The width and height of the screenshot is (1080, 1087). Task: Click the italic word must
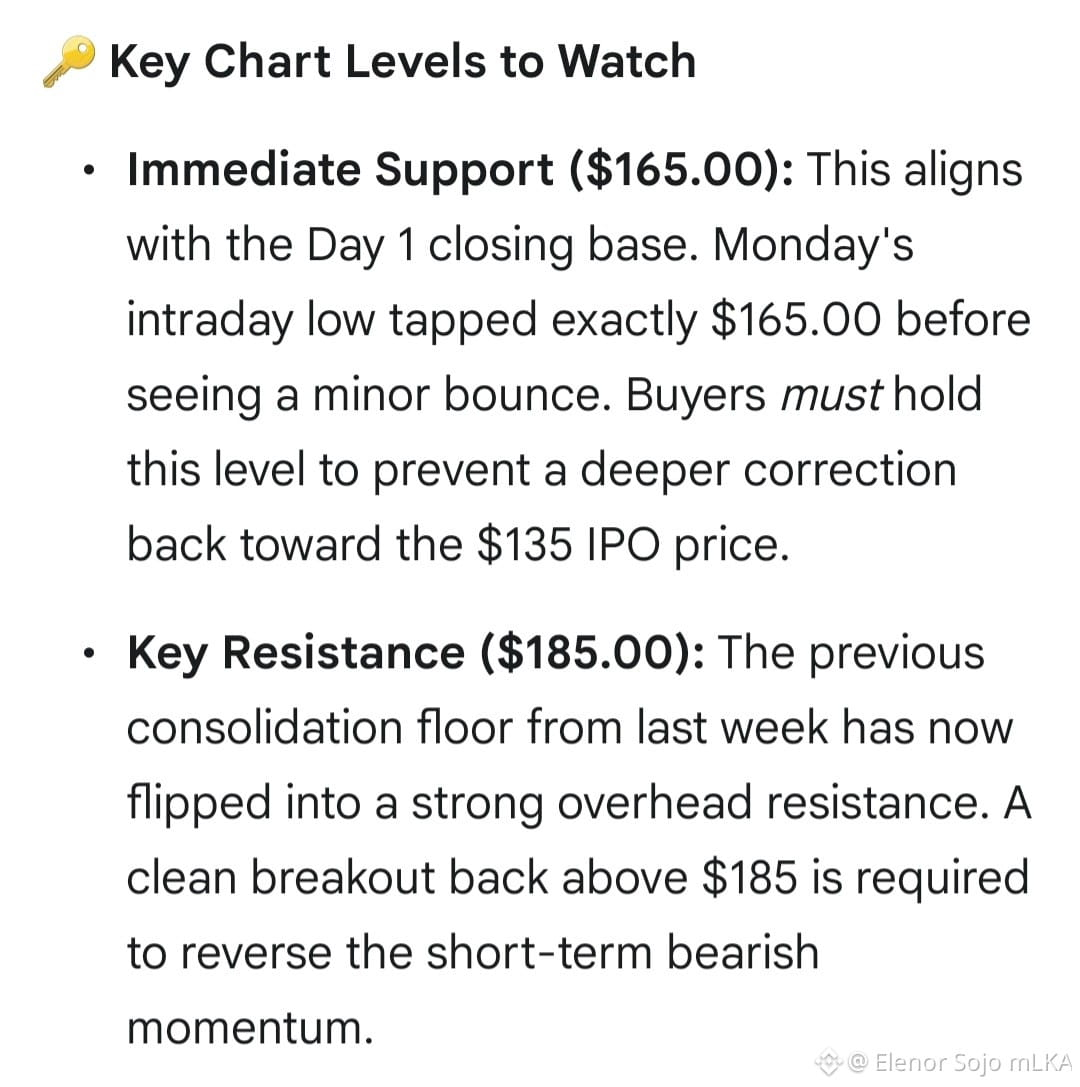pyautogui.click(x=832, y=395)
